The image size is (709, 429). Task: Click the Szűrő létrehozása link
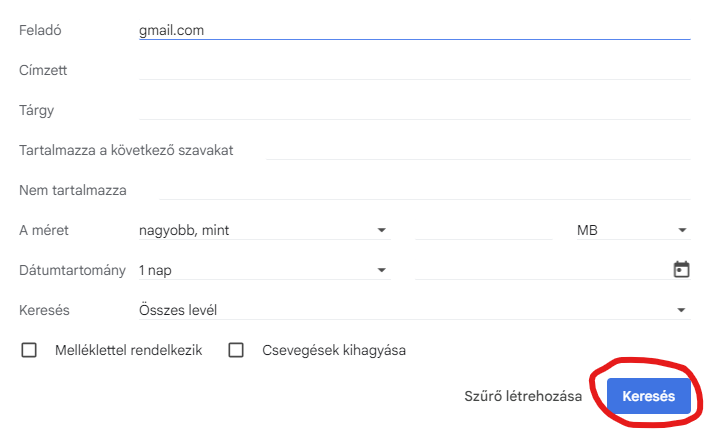coord(523,397)
